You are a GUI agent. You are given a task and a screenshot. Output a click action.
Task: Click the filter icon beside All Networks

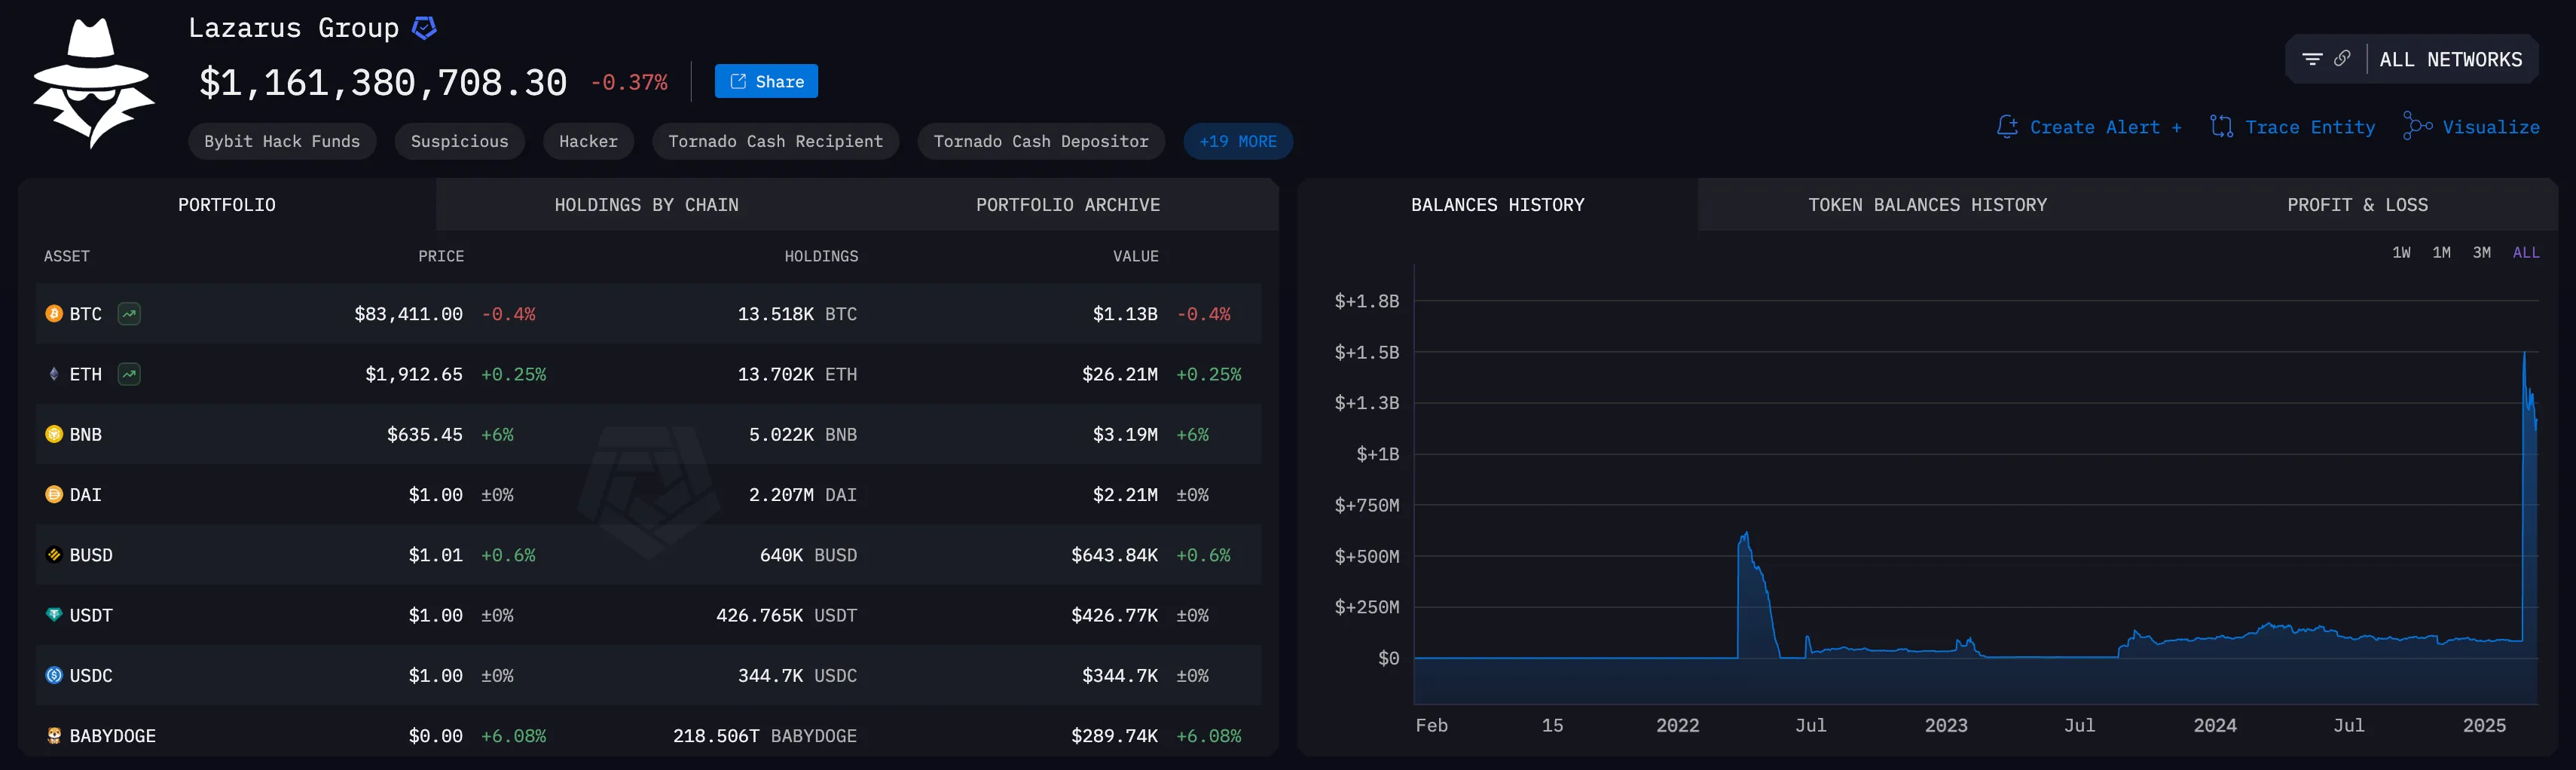click(2312, 59)
